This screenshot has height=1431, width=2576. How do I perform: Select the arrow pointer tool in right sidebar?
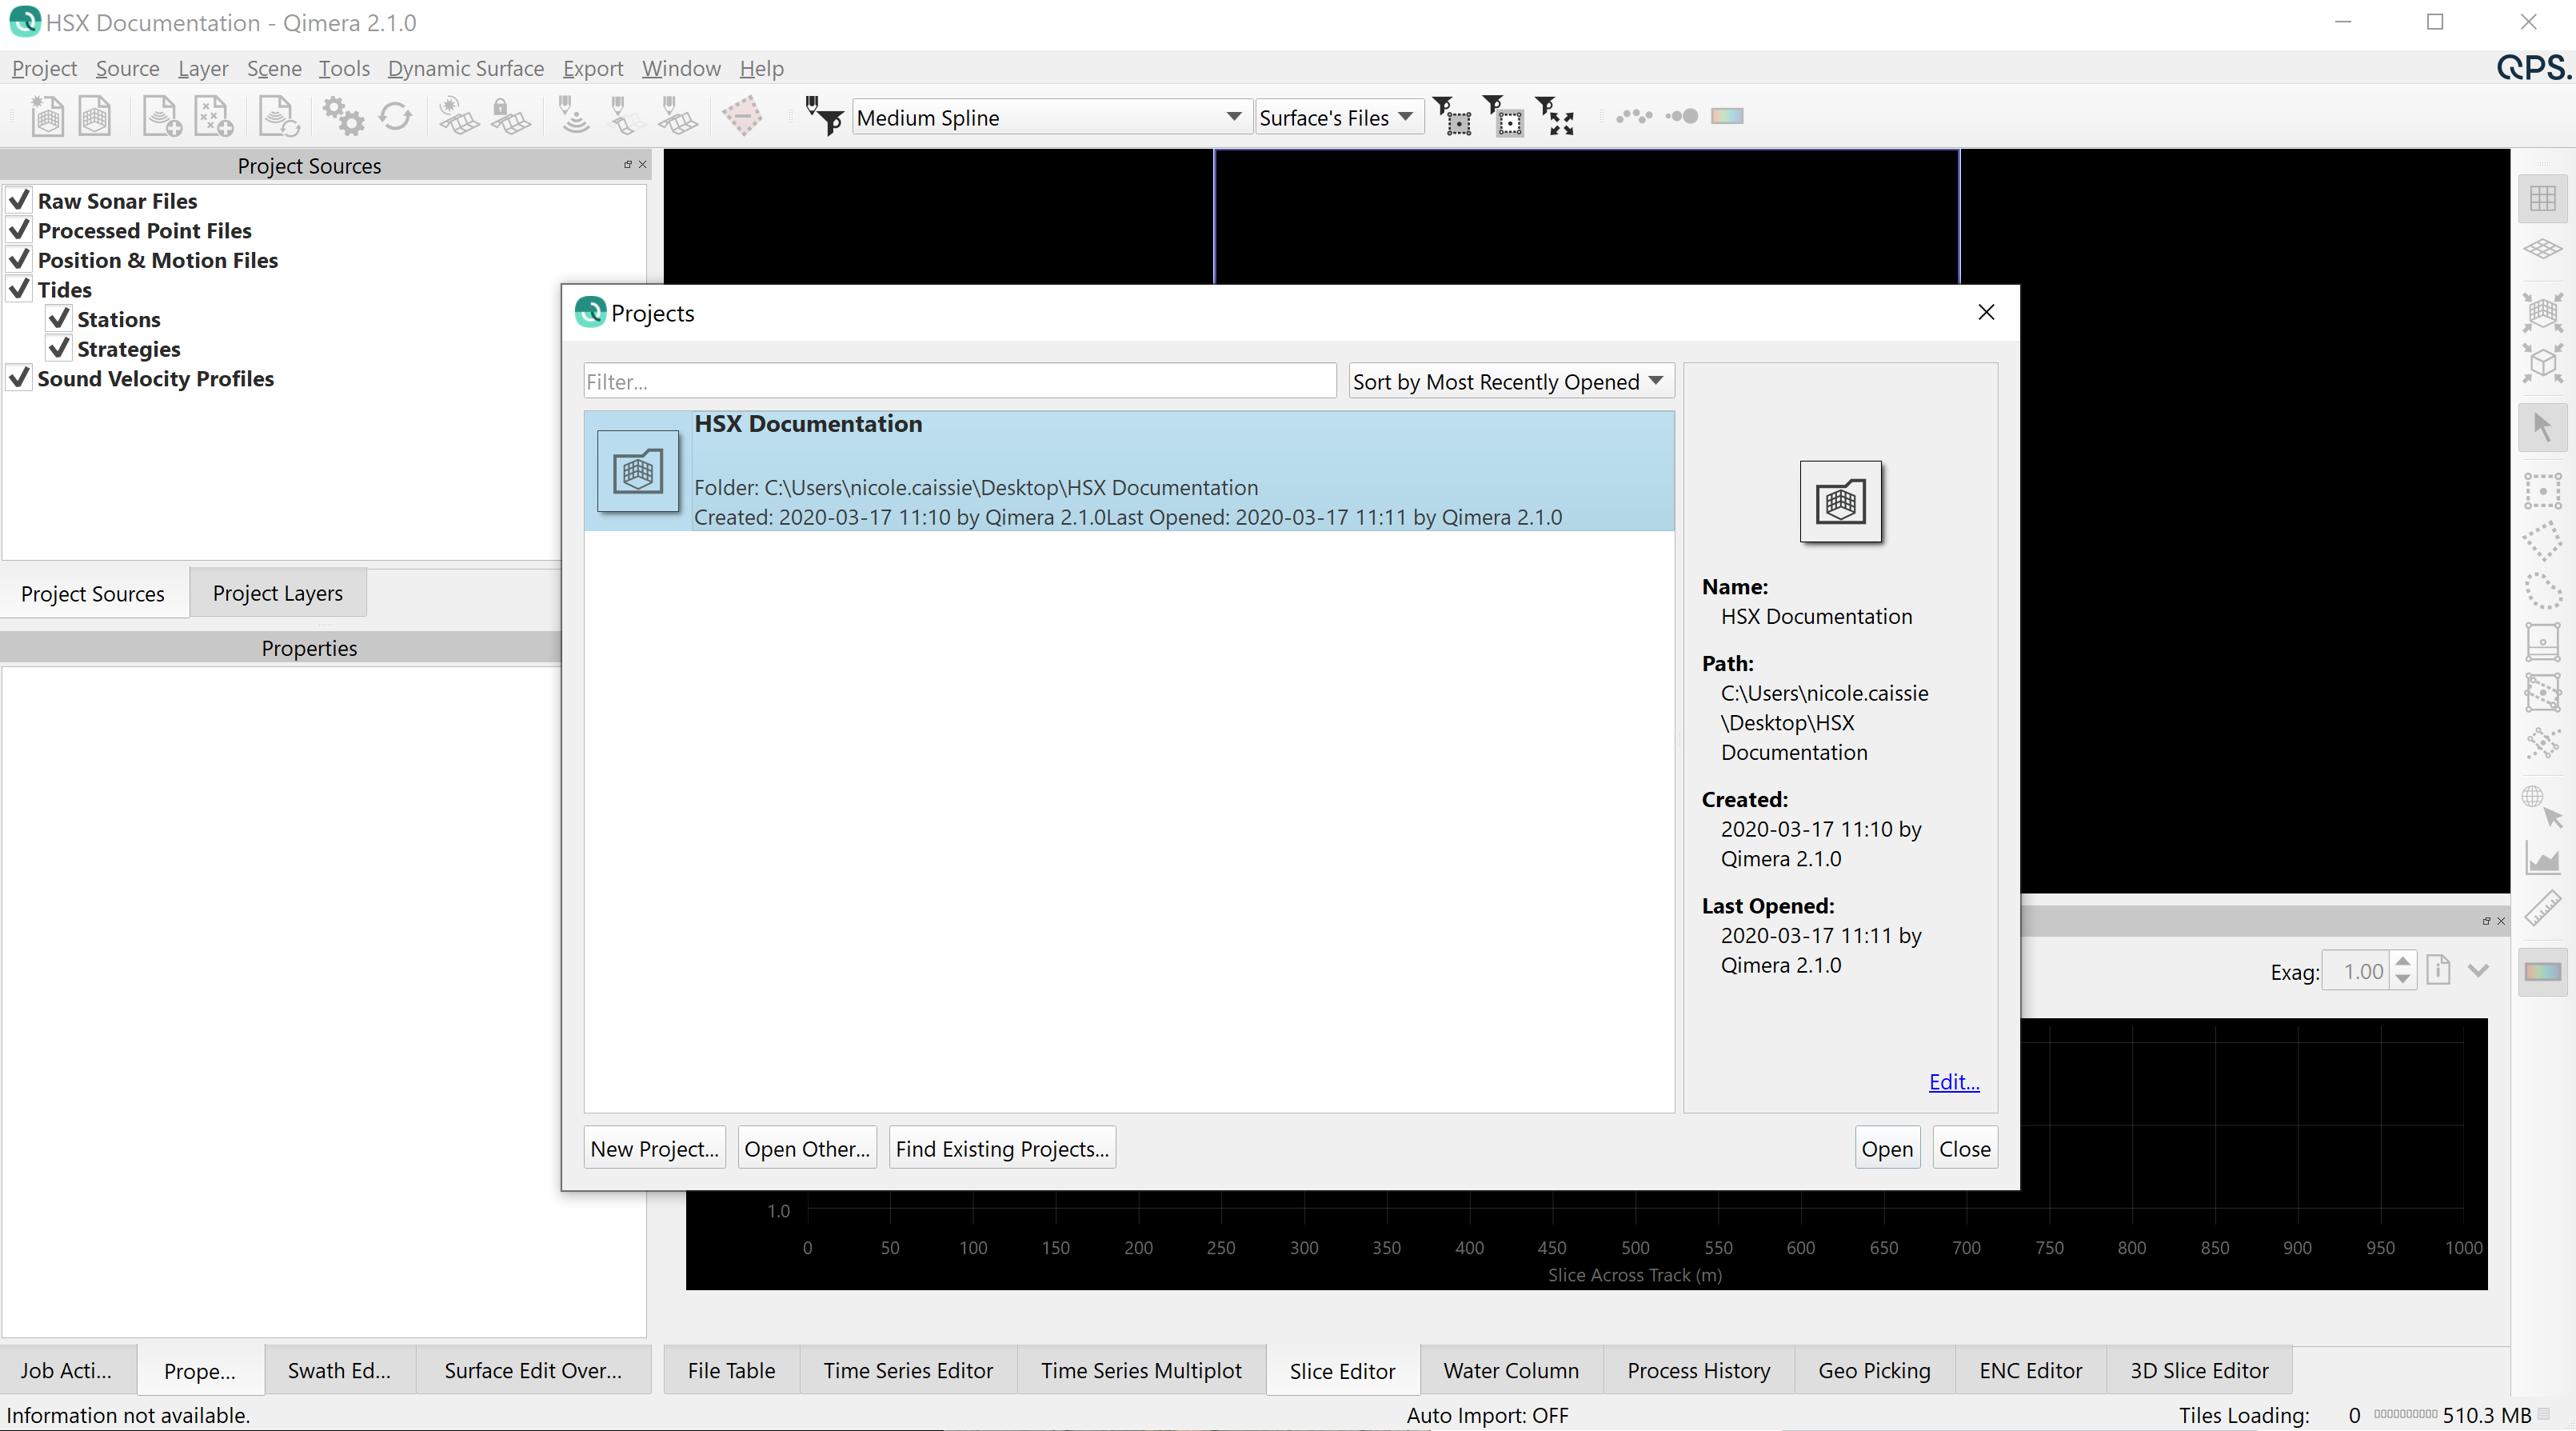pos(2542,428)
